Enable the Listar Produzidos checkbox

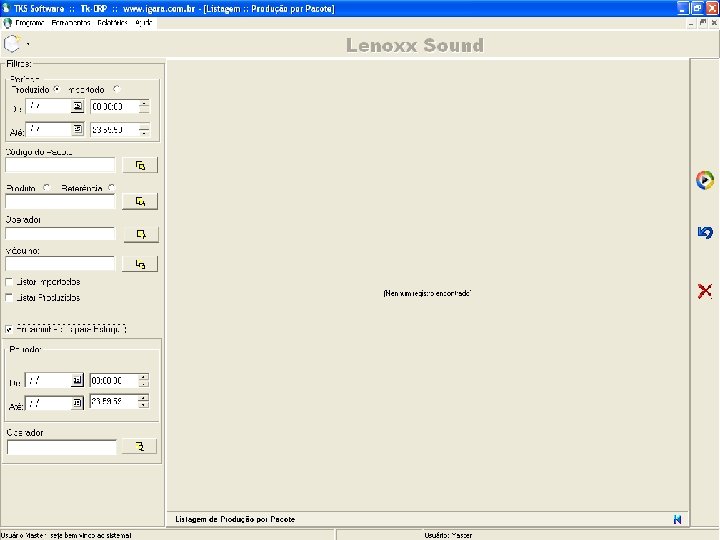pos(9,298)
